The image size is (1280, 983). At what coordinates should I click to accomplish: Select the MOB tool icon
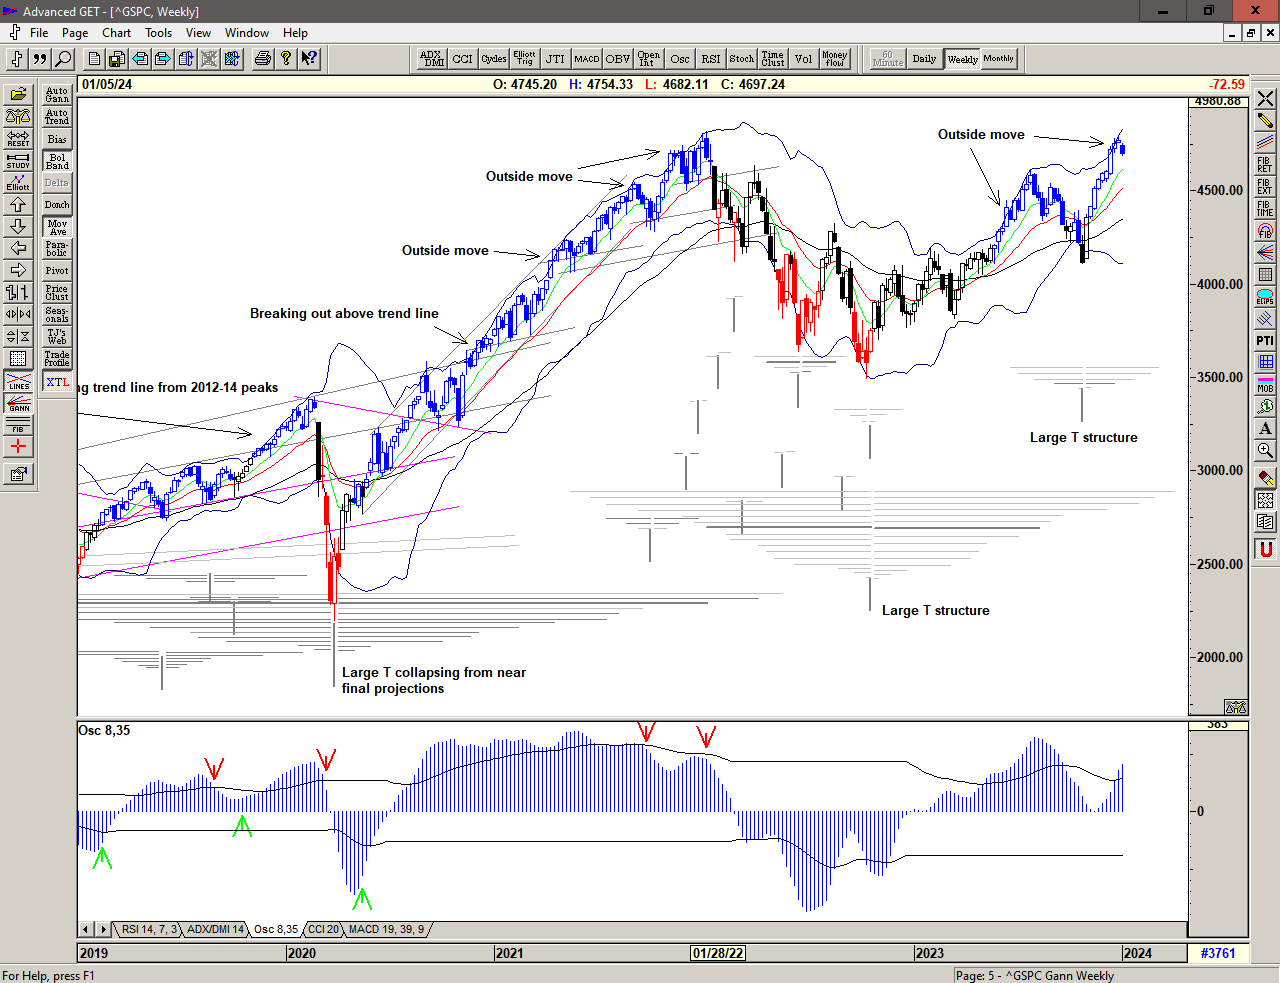1265,385
